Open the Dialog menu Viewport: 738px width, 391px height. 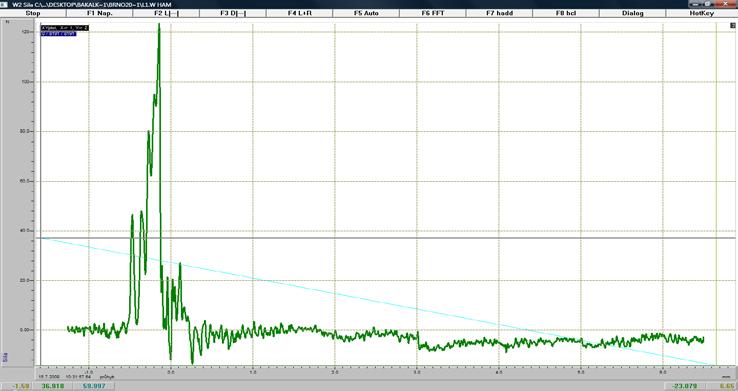(633, 13)
